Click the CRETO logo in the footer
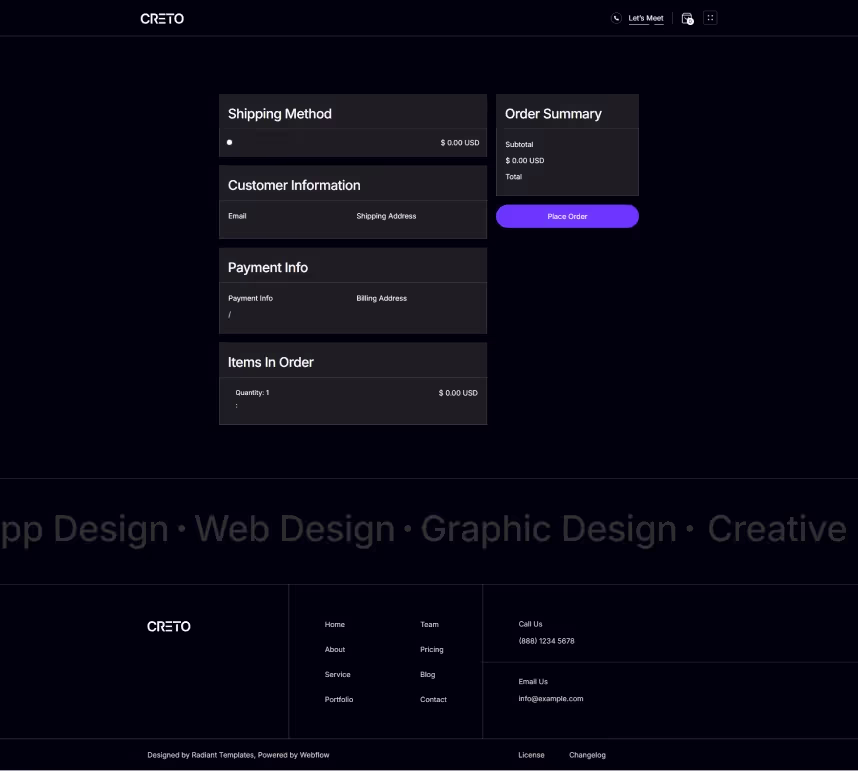 pos(169,626)
